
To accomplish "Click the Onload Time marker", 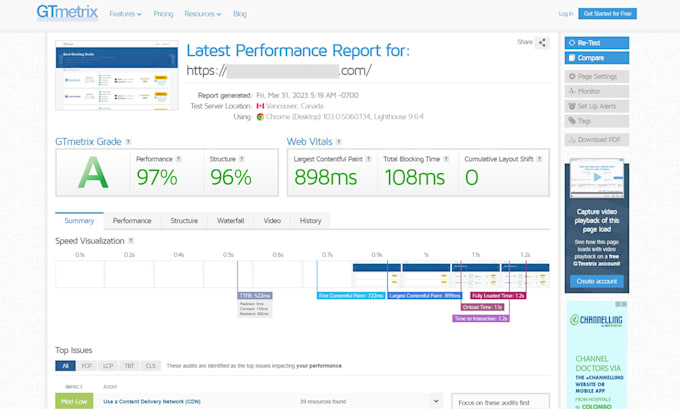I will (x=482, y=307).
